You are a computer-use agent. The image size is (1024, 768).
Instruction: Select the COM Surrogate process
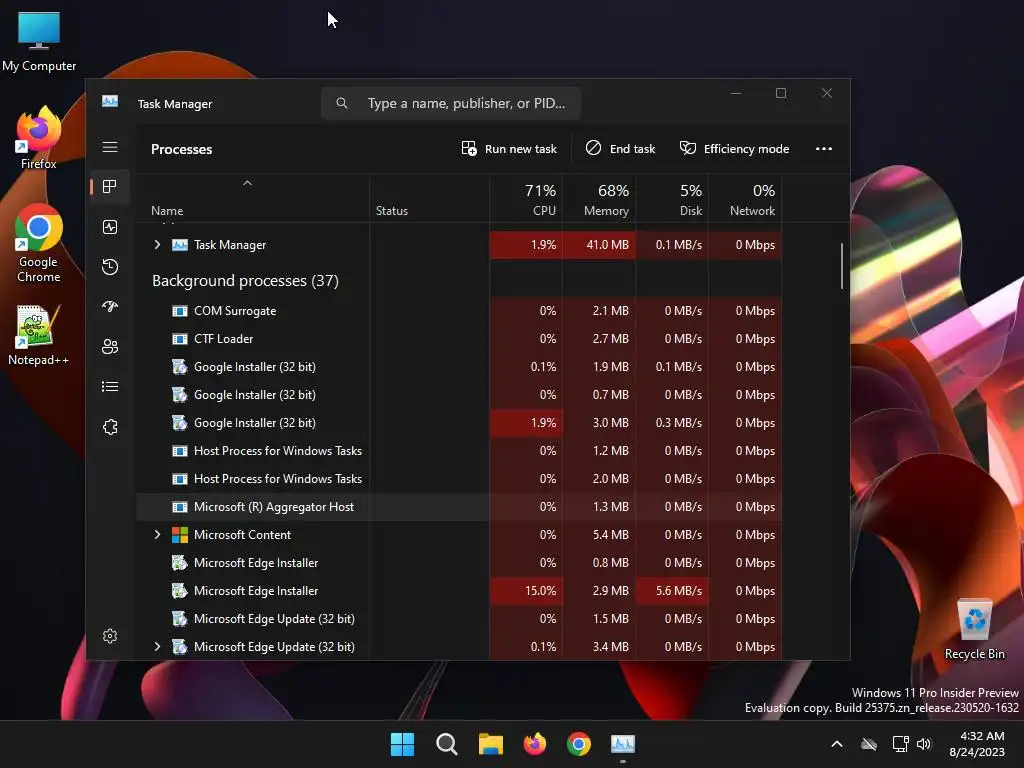[x=458, y=311]
